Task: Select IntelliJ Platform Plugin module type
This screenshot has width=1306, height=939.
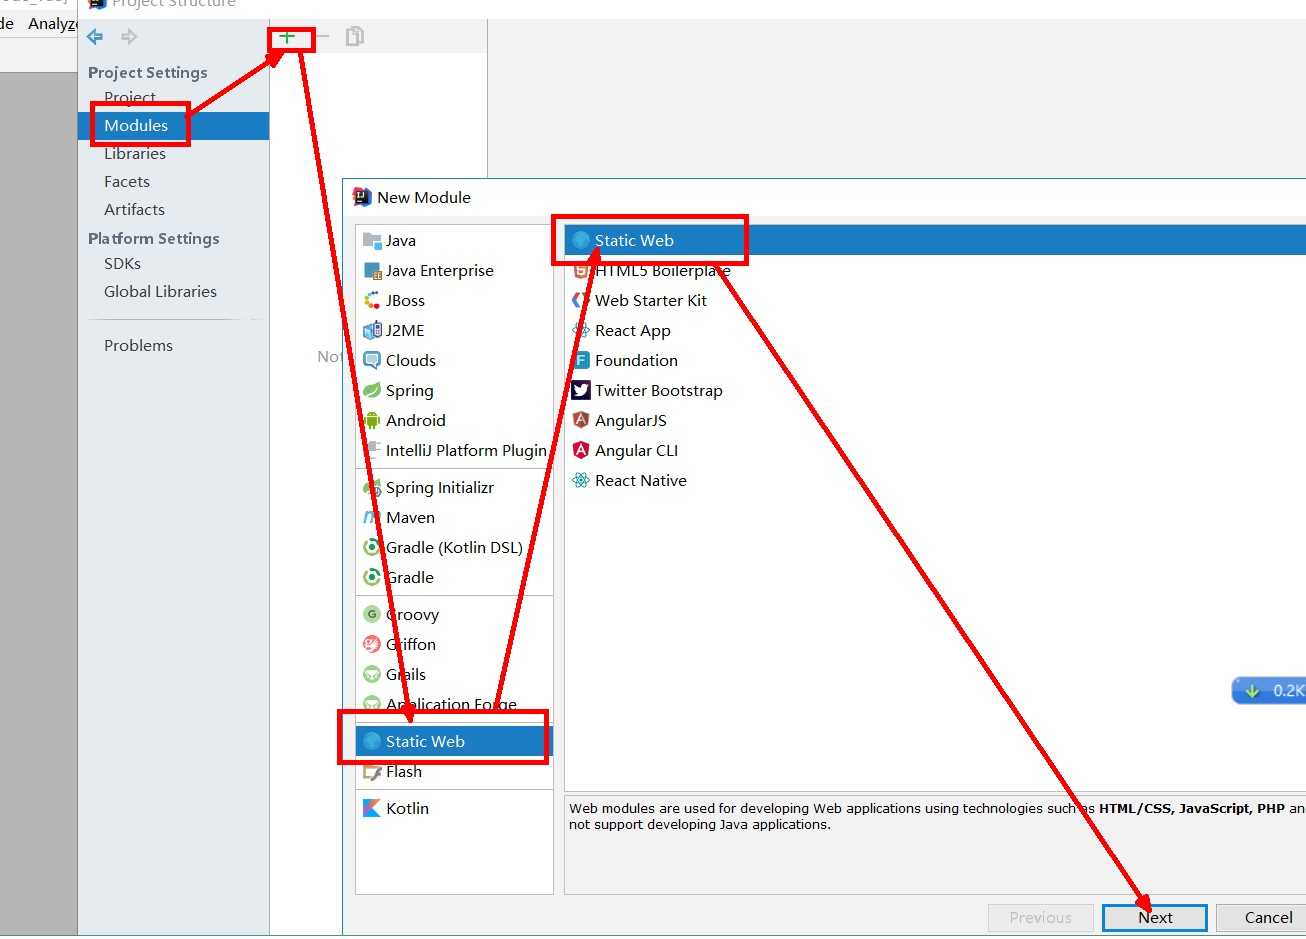Action: coord(454,450)
